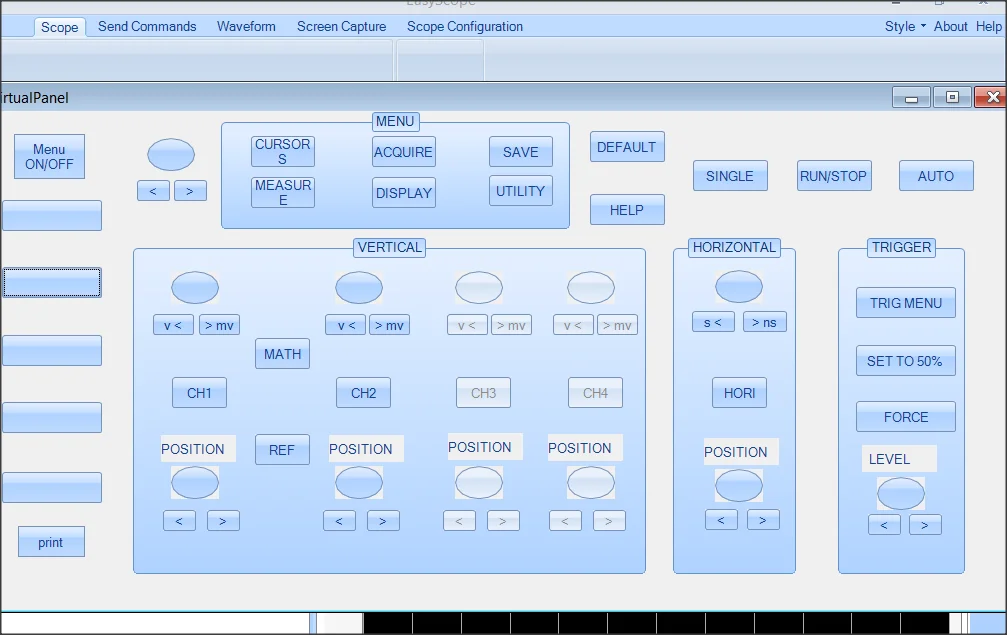Decrease timebase with '> ns' button
1007x635 pixels.
click(x=764, y=321)
